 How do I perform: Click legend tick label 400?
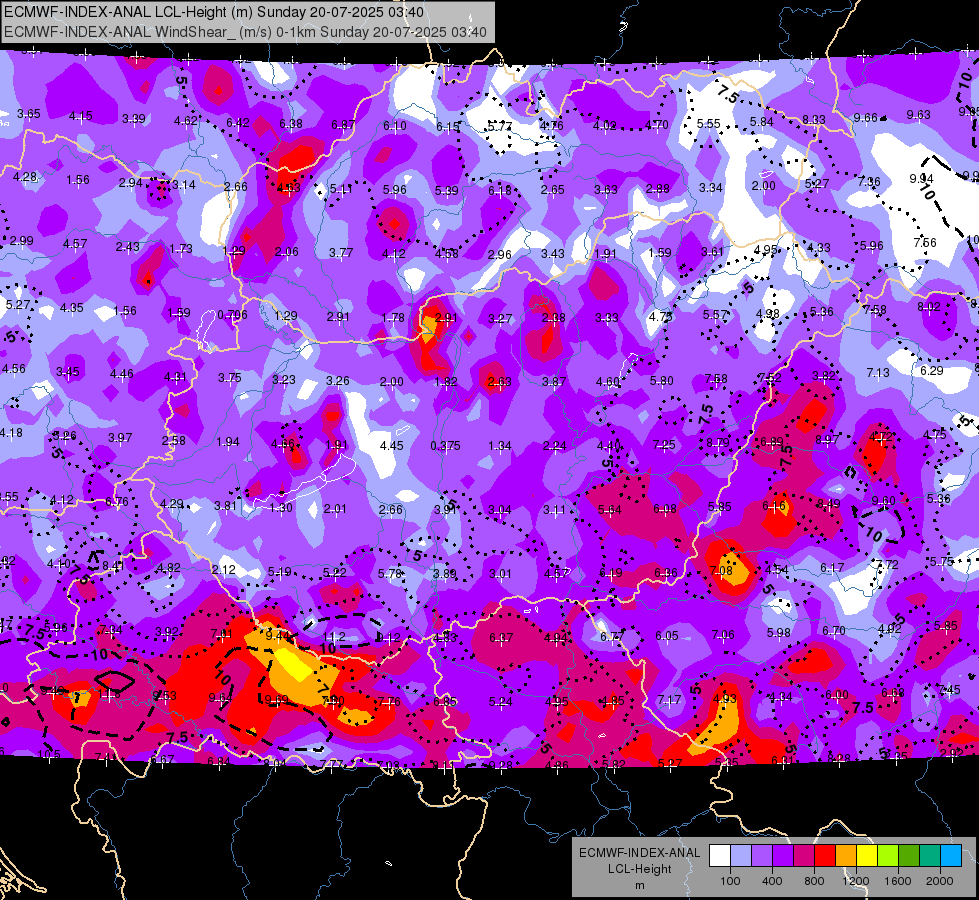(772, 881)
